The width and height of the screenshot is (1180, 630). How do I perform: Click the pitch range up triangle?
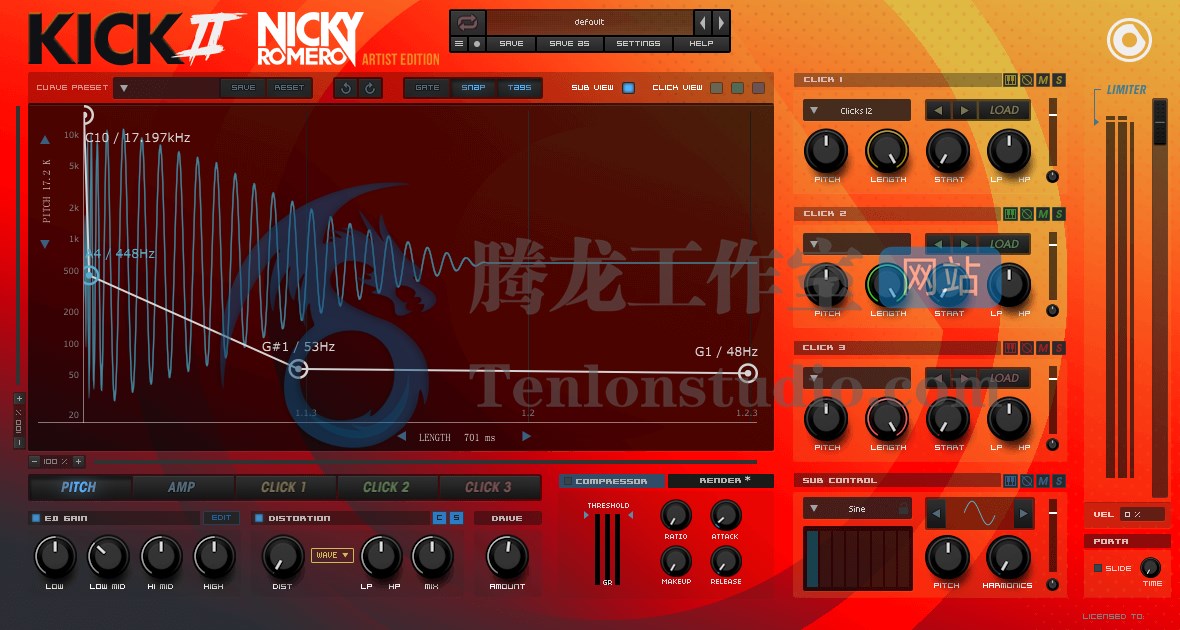coord(44,140)
